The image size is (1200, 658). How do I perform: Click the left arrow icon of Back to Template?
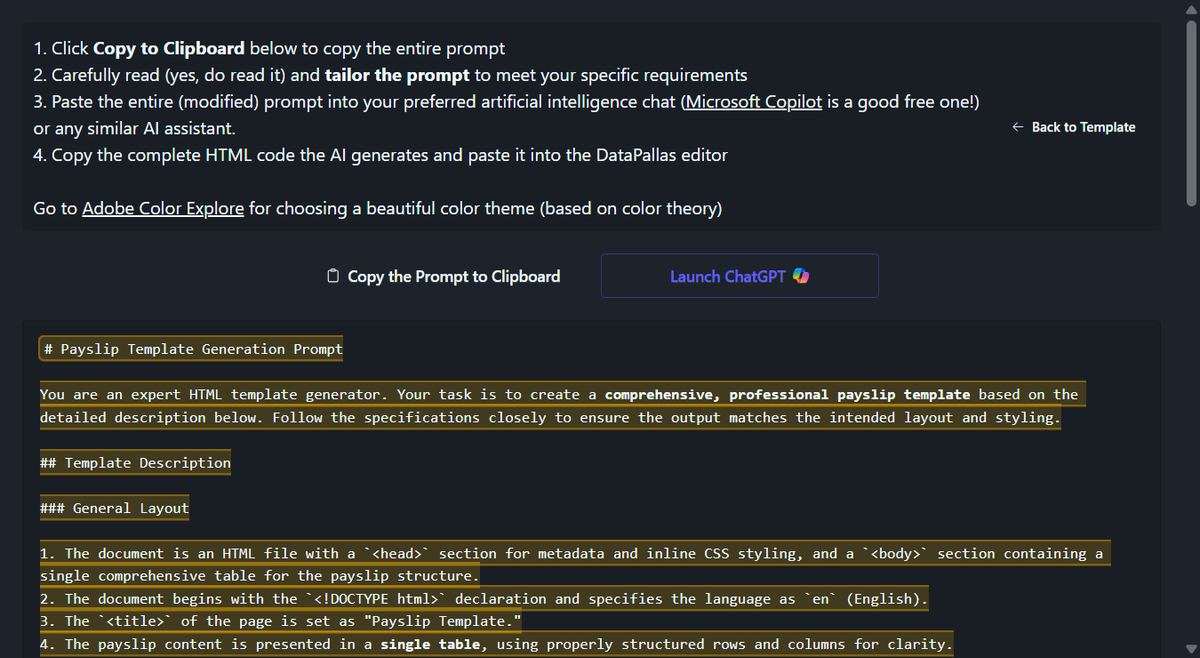[1017, 127]
